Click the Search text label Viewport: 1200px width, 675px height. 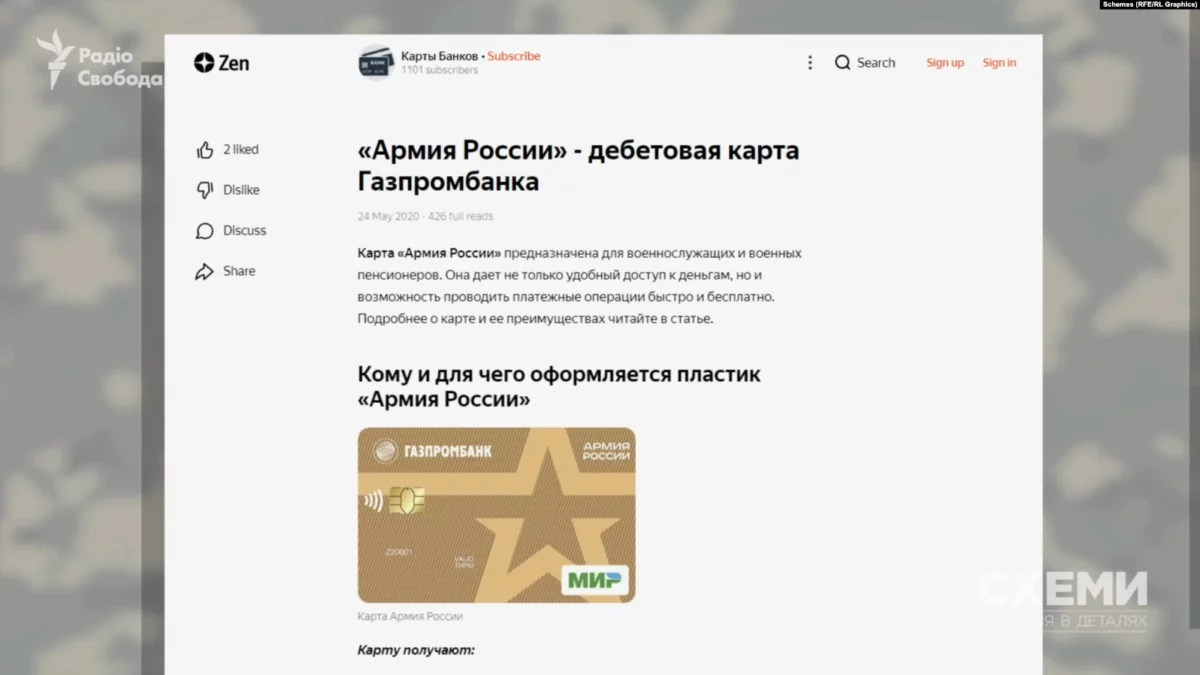pyautogui.click(x=876, y=62)
